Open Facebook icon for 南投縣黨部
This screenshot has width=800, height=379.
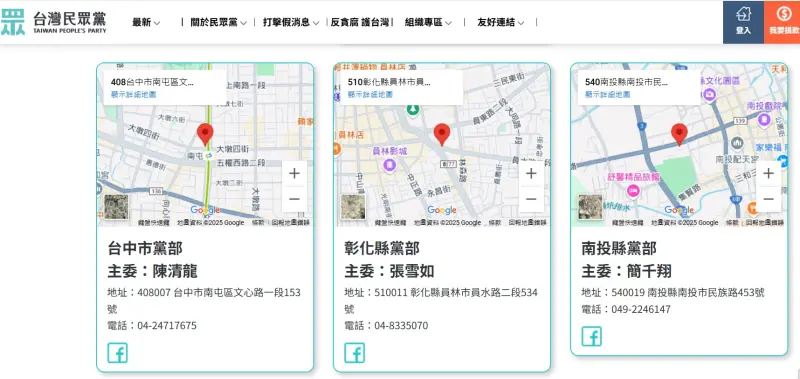[592, 337]
